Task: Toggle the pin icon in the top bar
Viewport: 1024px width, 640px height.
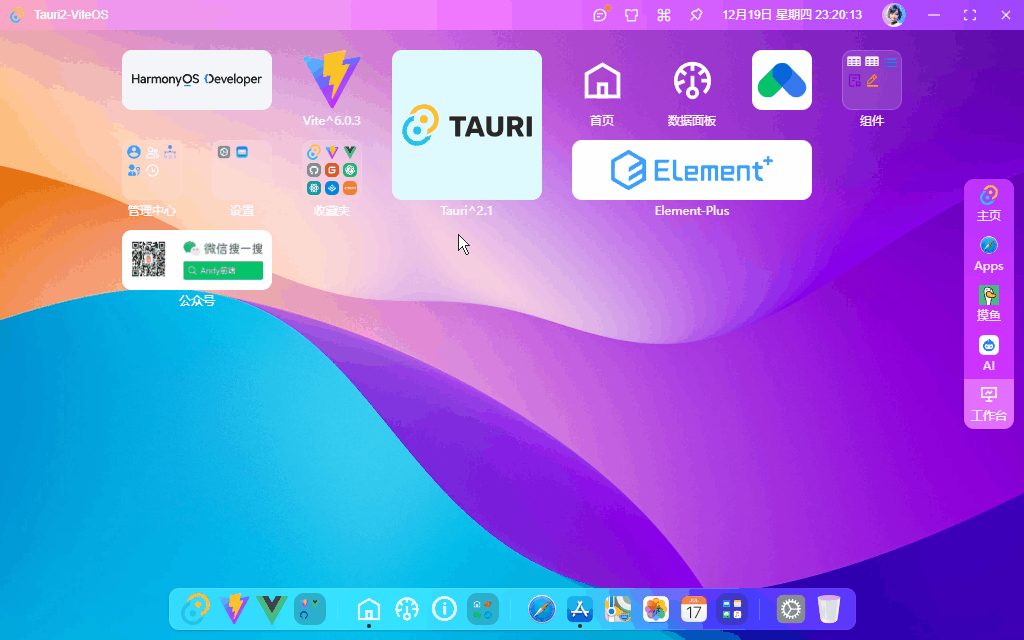Action: (696, 14)
